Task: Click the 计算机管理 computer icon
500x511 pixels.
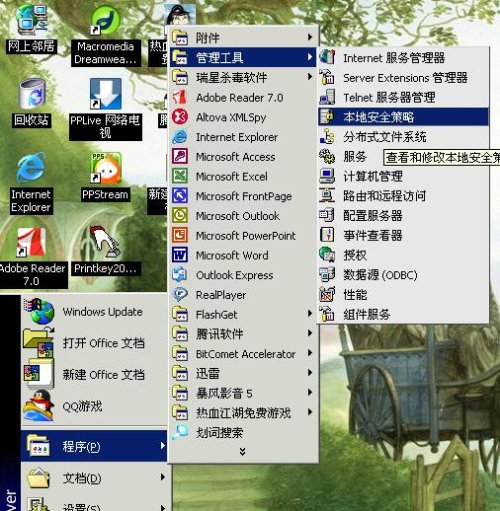Action: 327,176
